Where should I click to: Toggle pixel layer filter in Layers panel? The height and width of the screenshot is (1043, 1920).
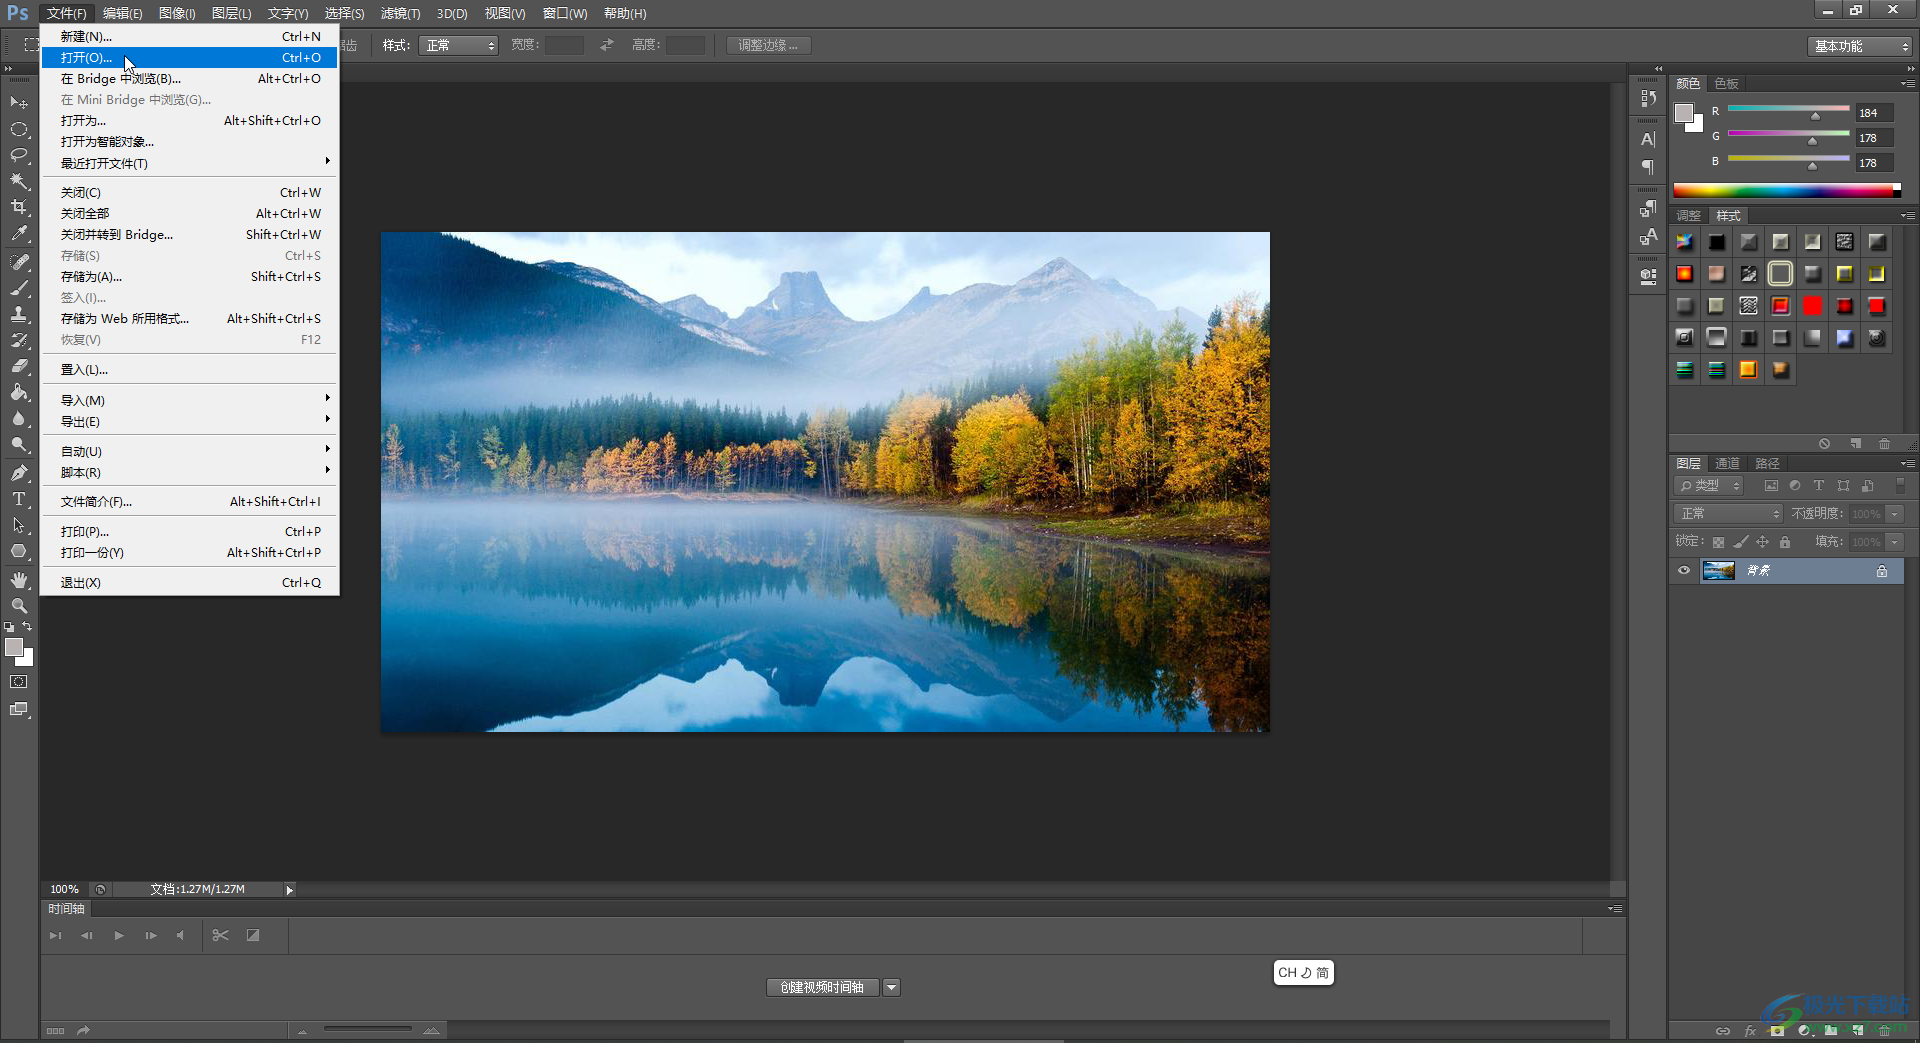coord(1771,486)
